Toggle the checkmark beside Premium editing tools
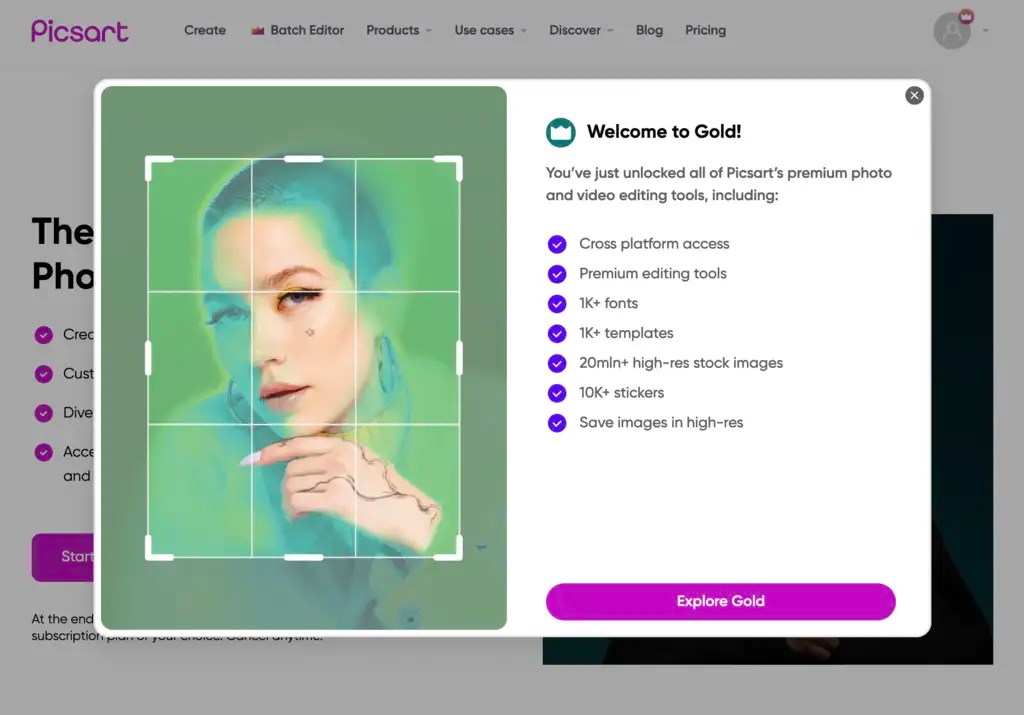The height and width of the screenshot is (715, 1024). 557,273
